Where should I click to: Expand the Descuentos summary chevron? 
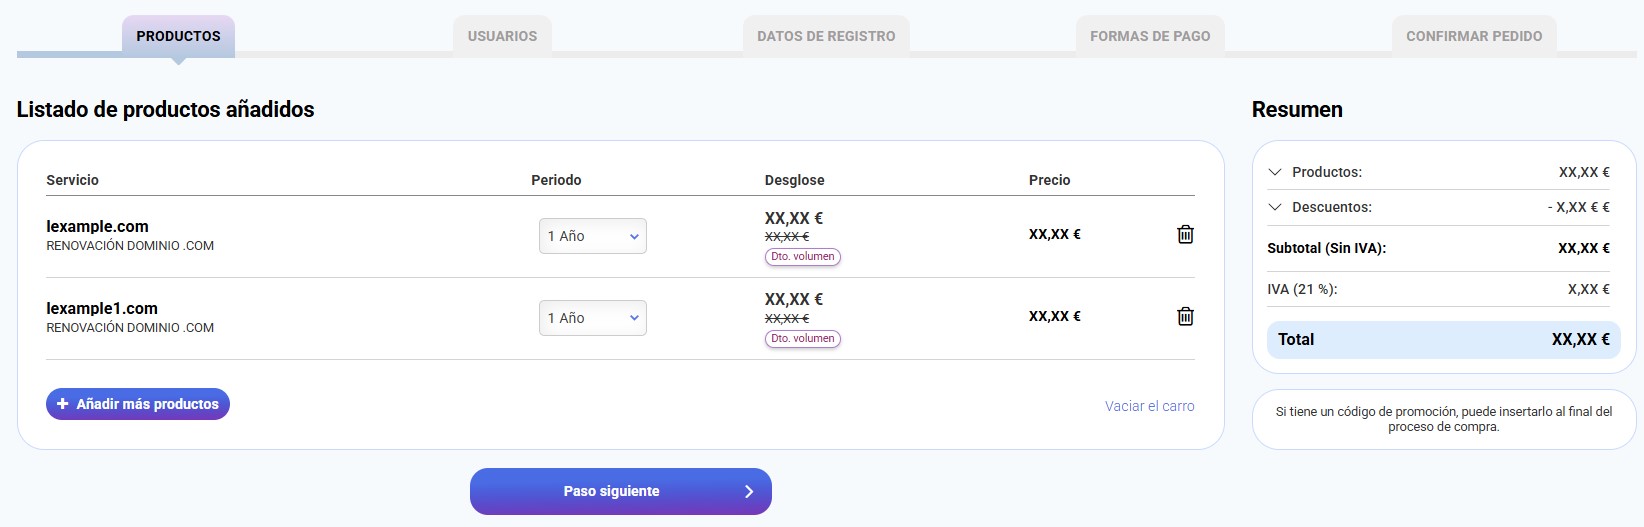click(x=1275, y=207)
